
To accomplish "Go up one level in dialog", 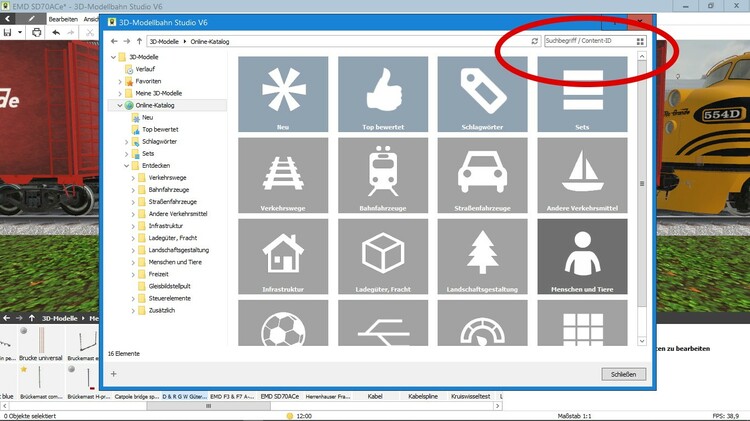I will pyautogui.click(x=139, y=42).
